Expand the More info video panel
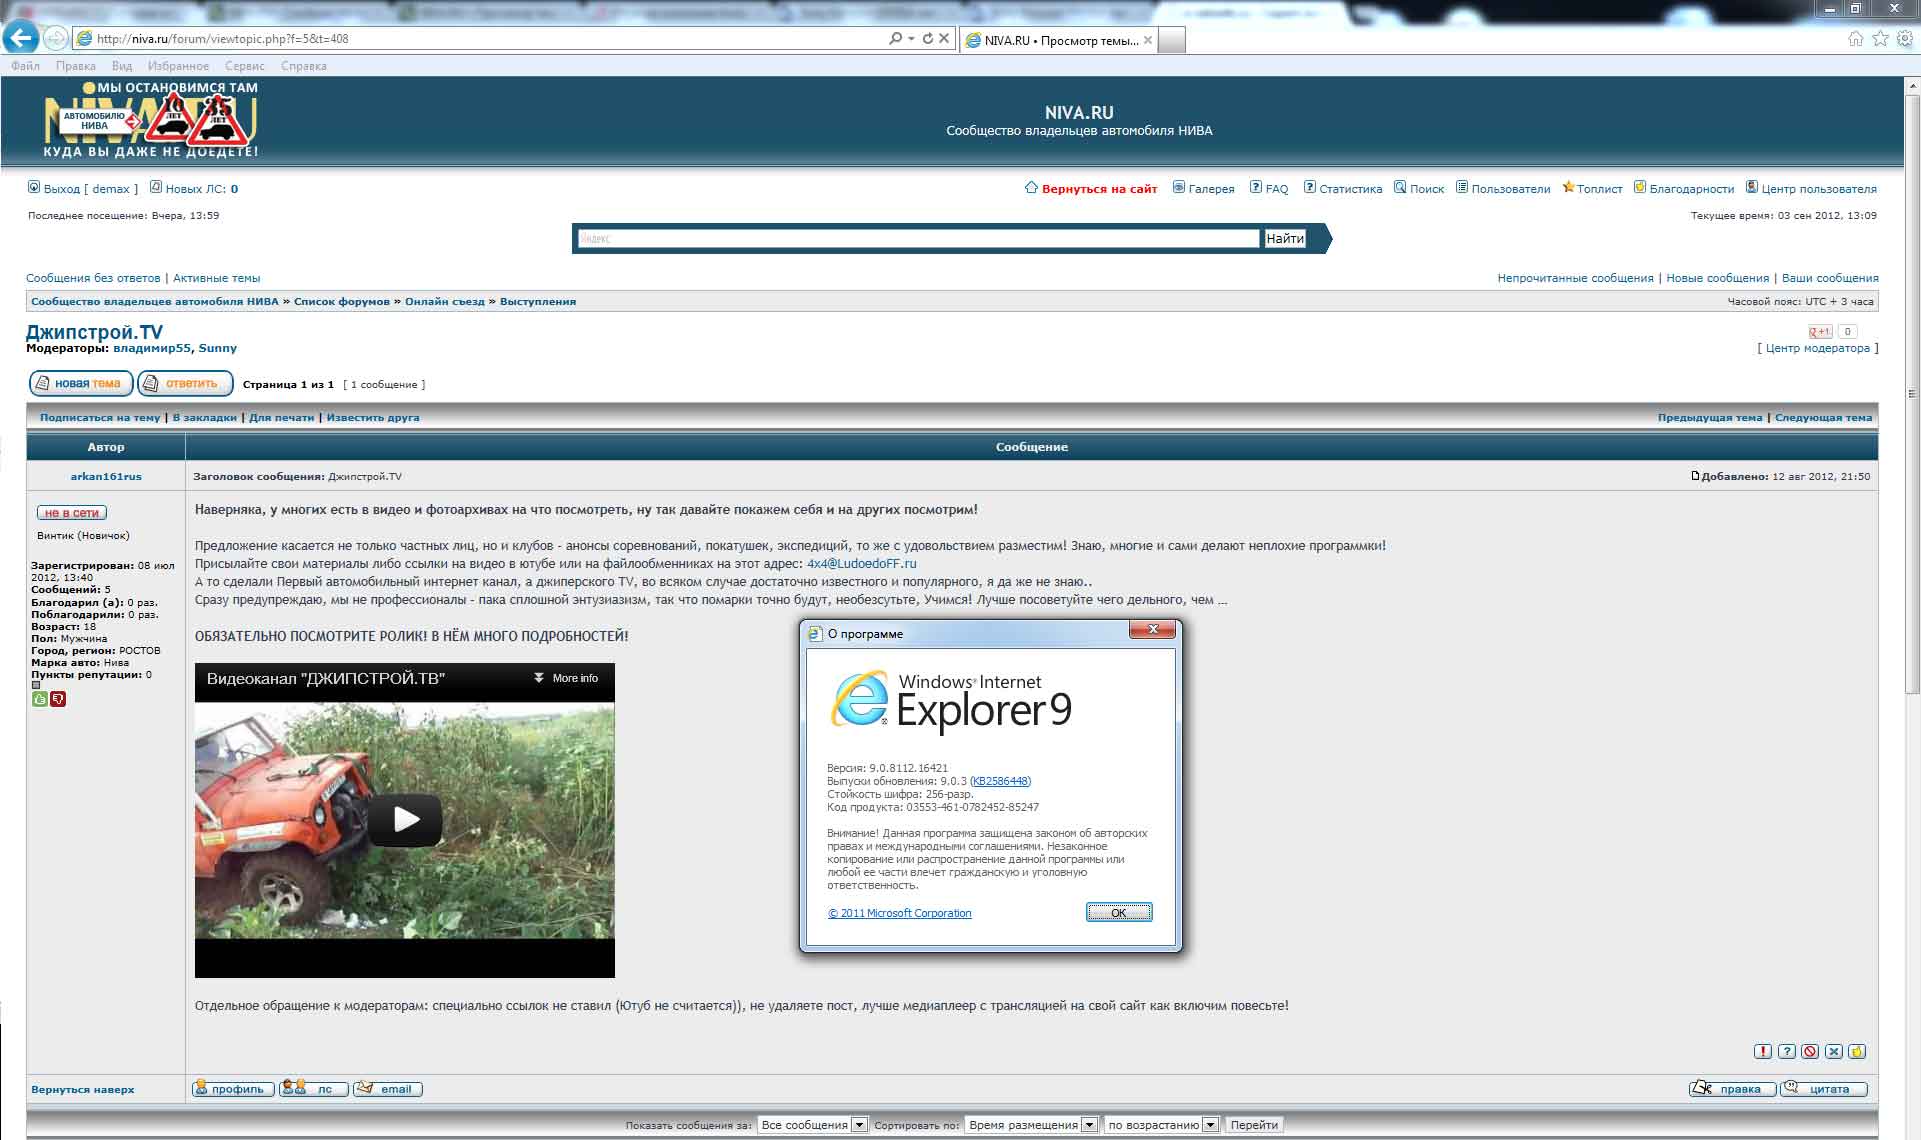Viewport: 1921px width, 1140px height. coord(566,678)
